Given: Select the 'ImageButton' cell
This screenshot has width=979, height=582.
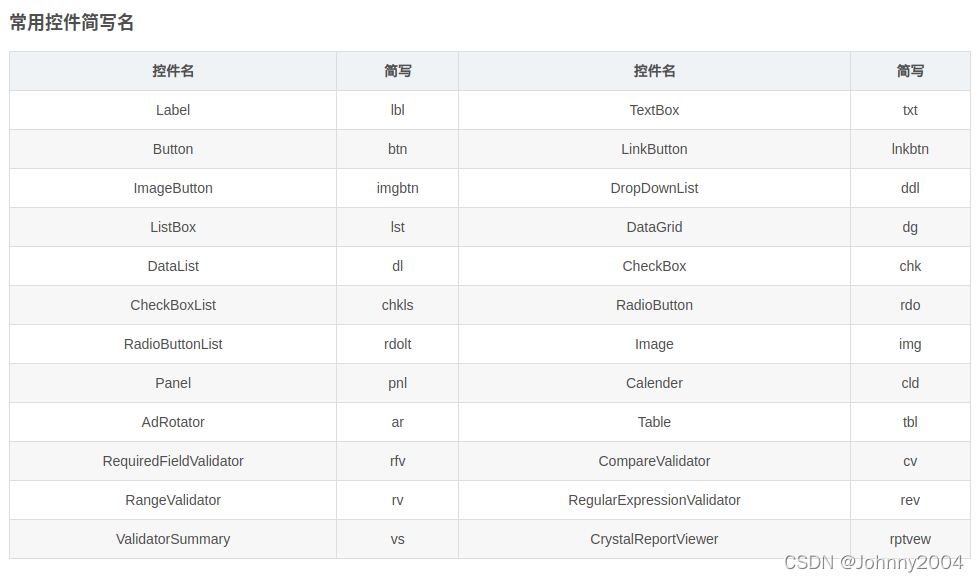Looking at the screenshot, I should coord(173,188).
